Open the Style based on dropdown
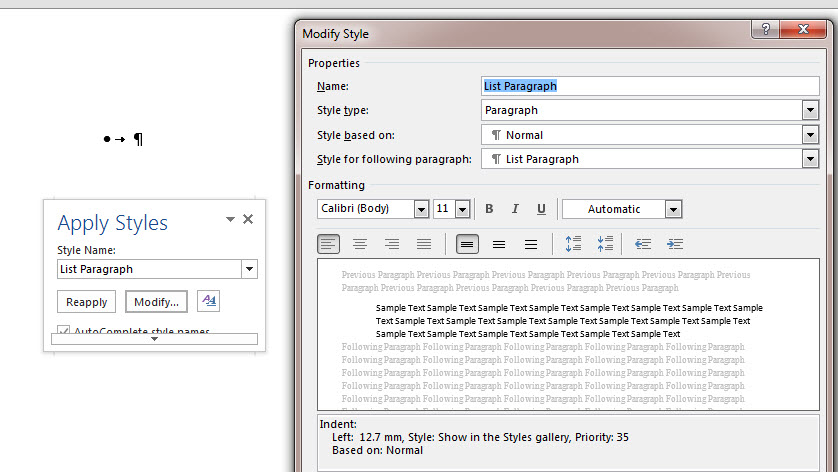 point(810,135)
